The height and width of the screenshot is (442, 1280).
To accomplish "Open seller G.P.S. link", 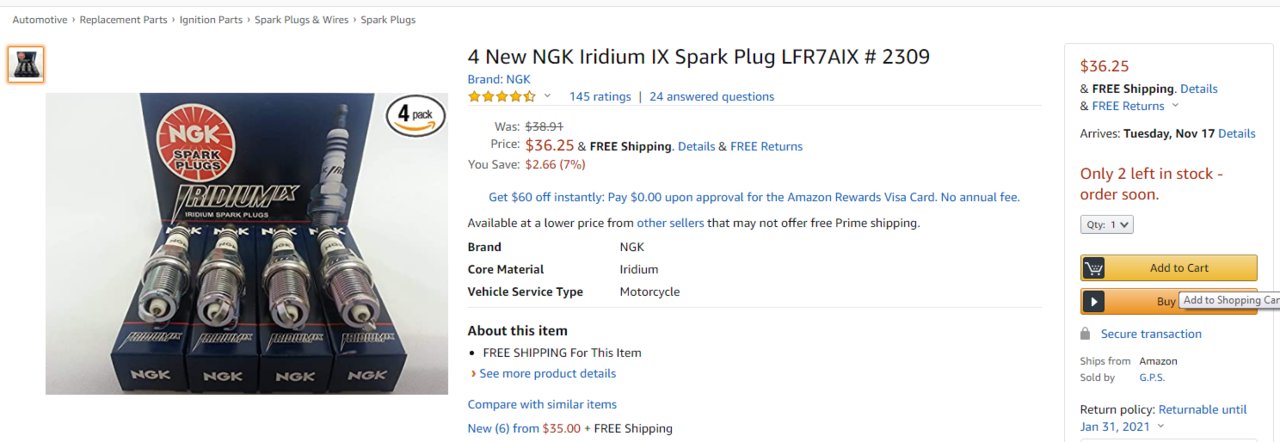I will [1152, 378].
